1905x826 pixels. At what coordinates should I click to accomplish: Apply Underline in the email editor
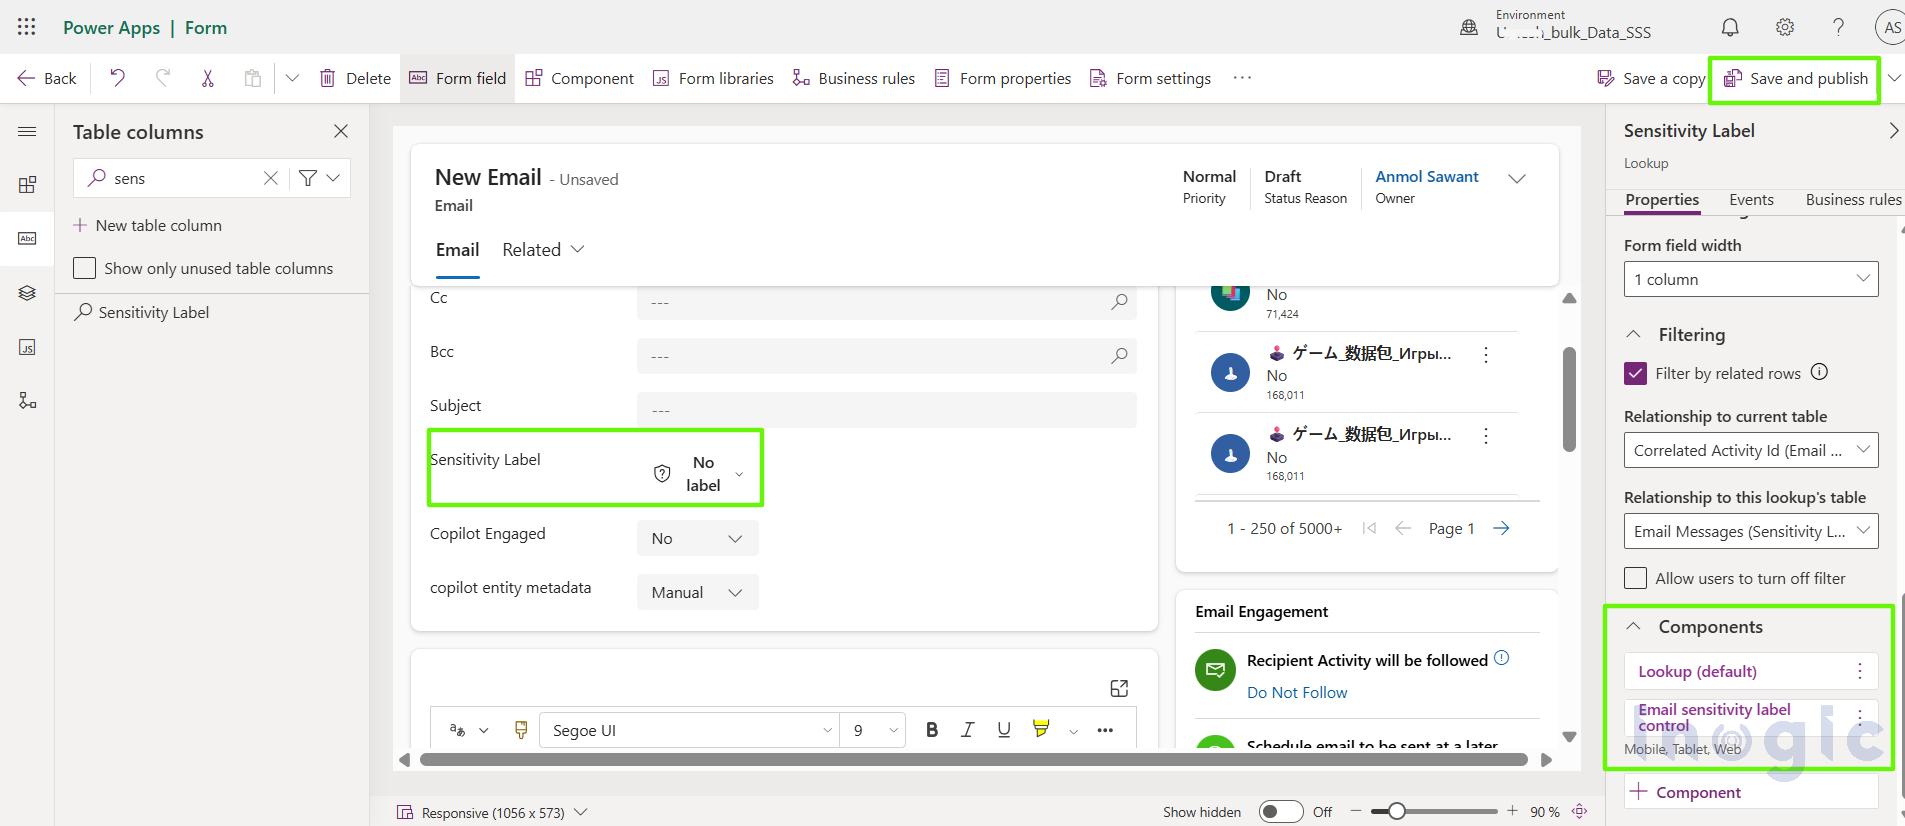click(1004, 730)
